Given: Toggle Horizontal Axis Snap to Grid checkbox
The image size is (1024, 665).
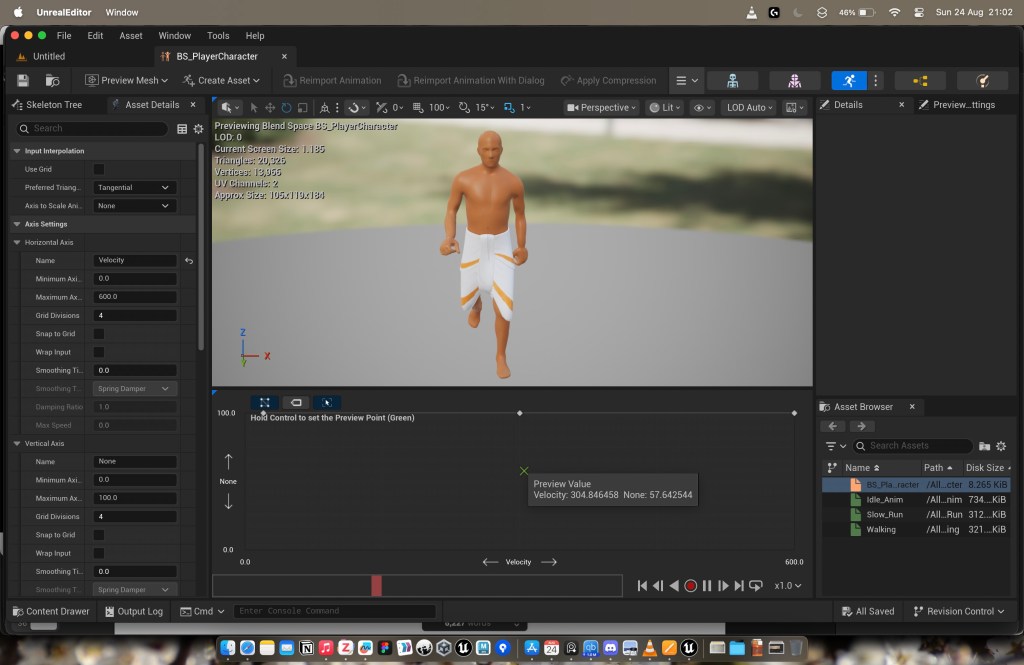Looking at the screenshot, I should click(99, 334).
